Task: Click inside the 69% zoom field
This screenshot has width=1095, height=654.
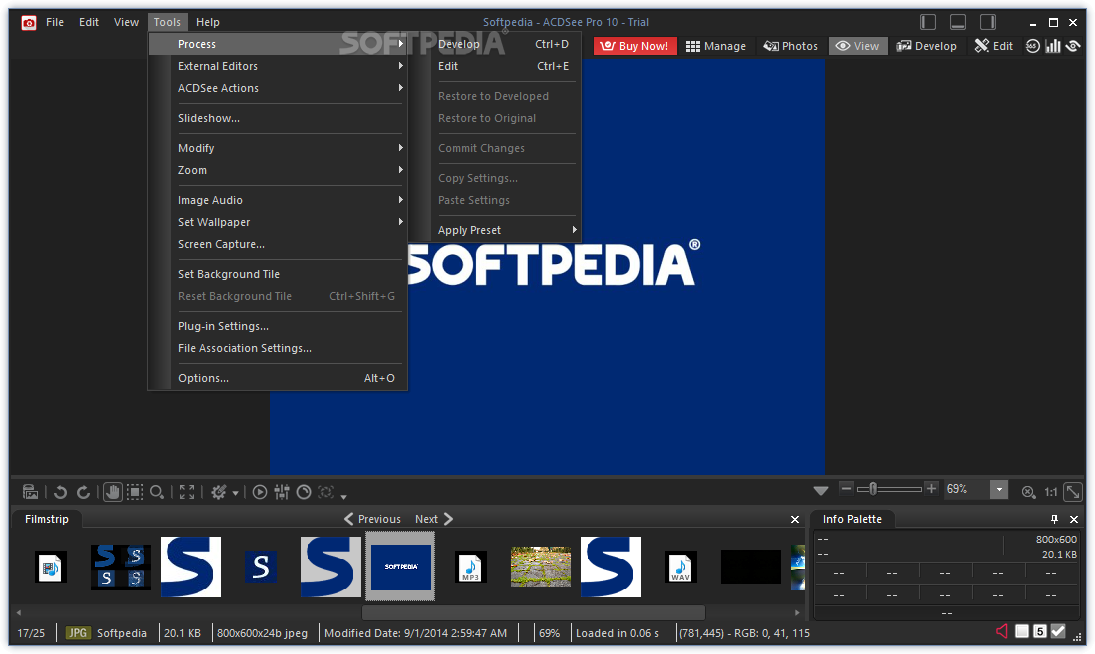Action: [967, 489]
